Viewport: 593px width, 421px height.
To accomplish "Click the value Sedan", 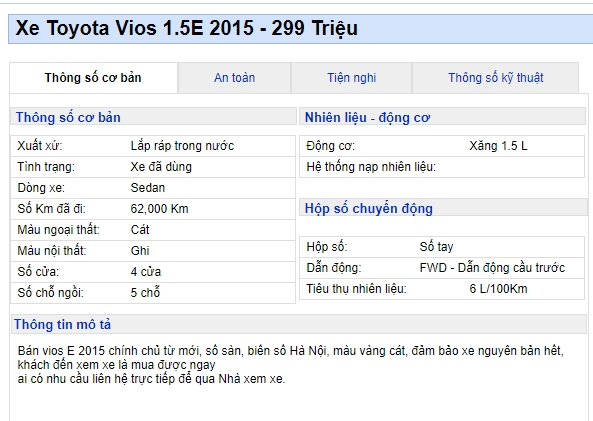I will [147, 188].
